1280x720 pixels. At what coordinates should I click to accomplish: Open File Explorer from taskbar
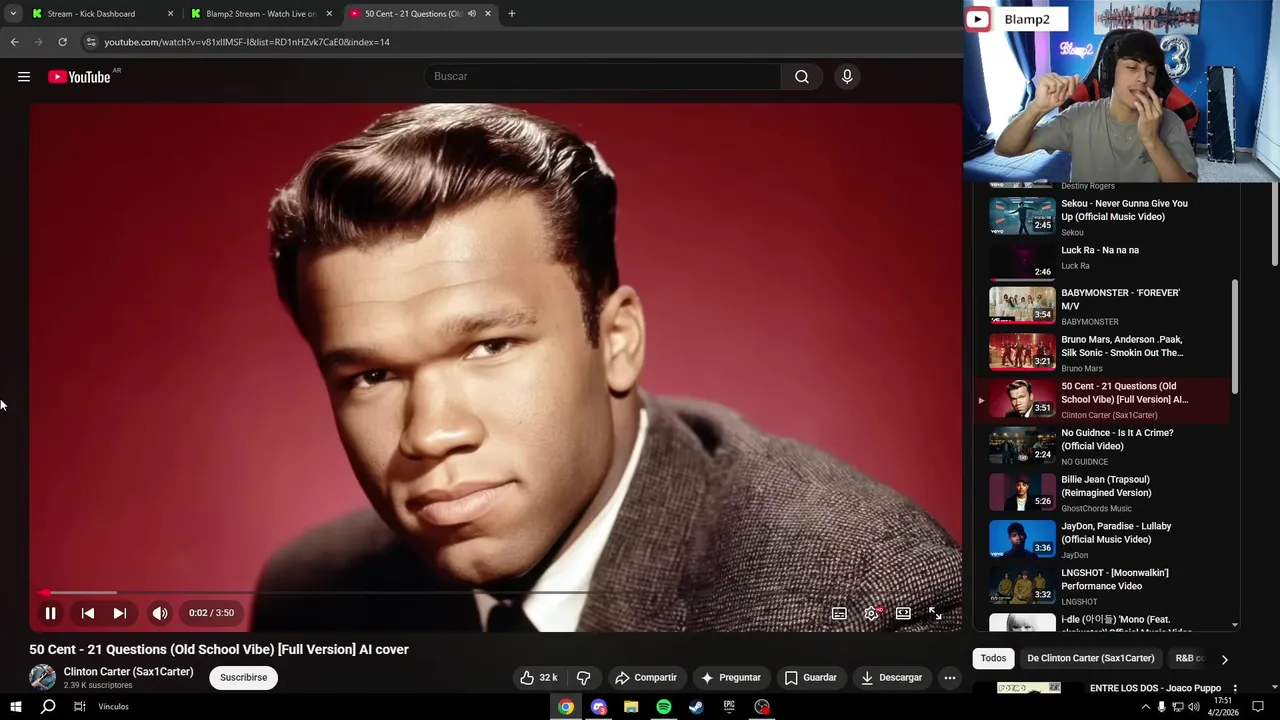tap(631, 707)
